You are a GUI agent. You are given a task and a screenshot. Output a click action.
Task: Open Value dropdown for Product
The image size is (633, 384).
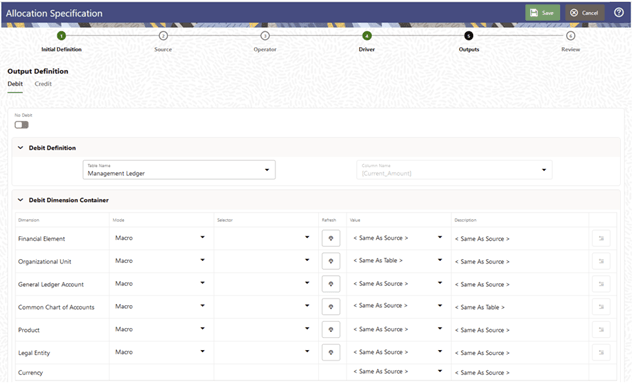[x=398, y=329]
